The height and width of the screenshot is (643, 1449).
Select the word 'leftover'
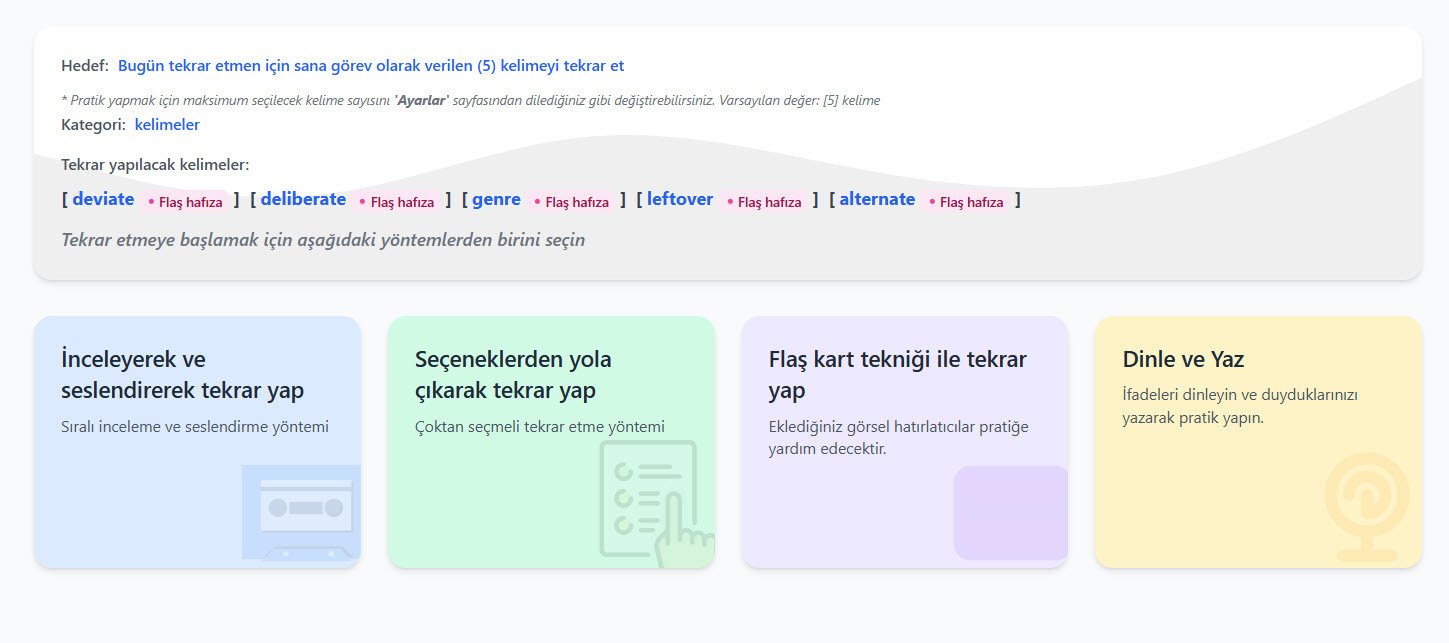tap(680, 199)
